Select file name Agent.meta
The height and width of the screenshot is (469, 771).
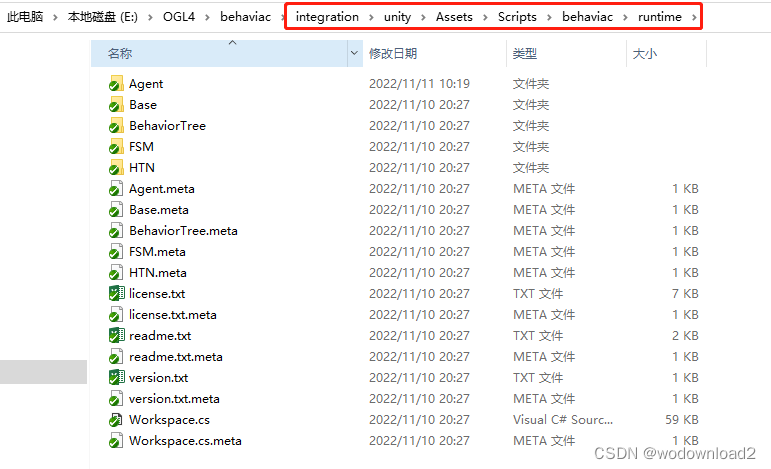coord(162,189)
